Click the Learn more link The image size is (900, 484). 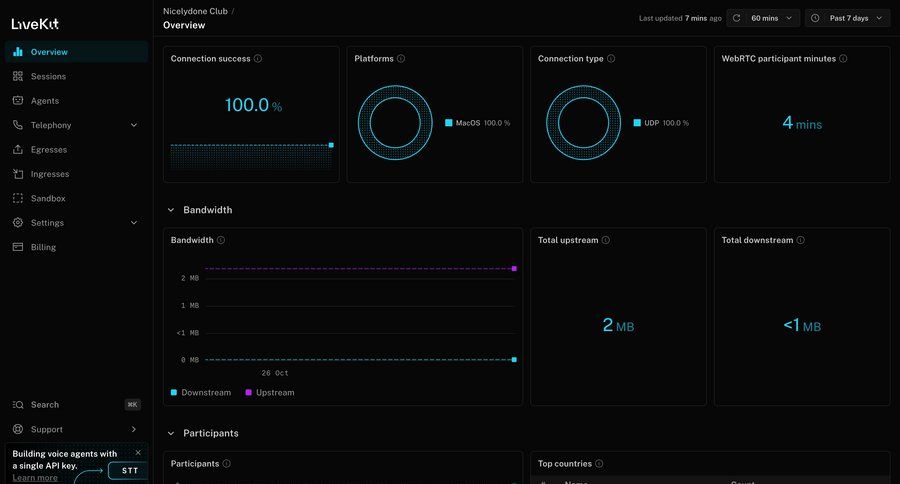[x=35, y=478]
